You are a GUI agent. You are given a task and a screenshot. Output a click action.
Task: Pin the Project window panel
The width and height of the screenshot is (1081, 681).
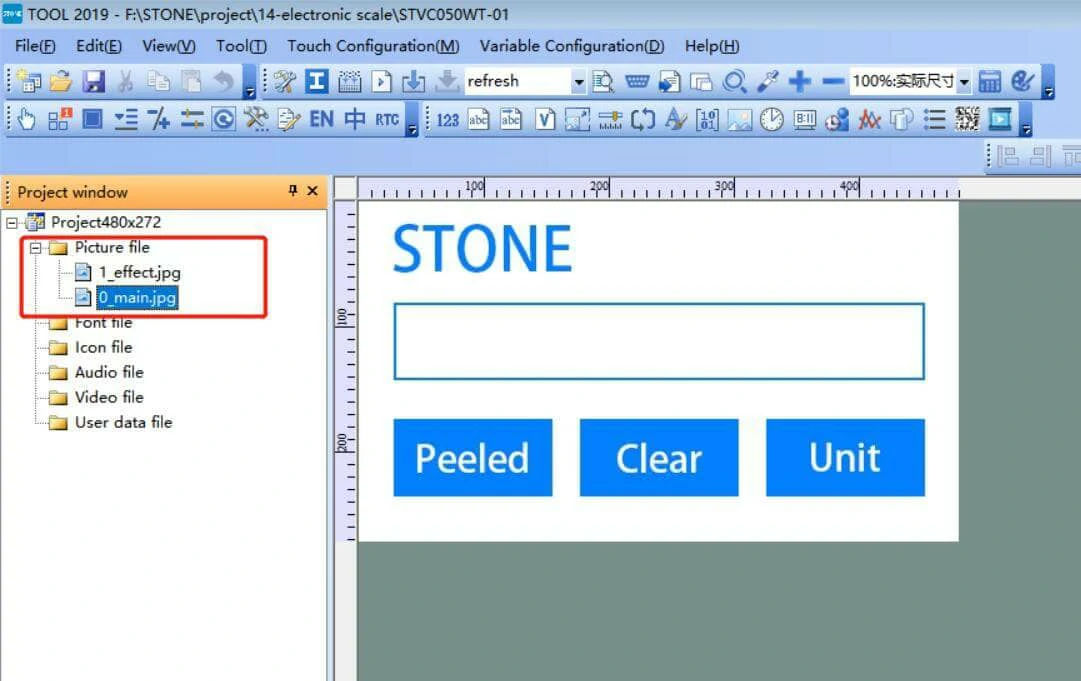click(293, 191)
